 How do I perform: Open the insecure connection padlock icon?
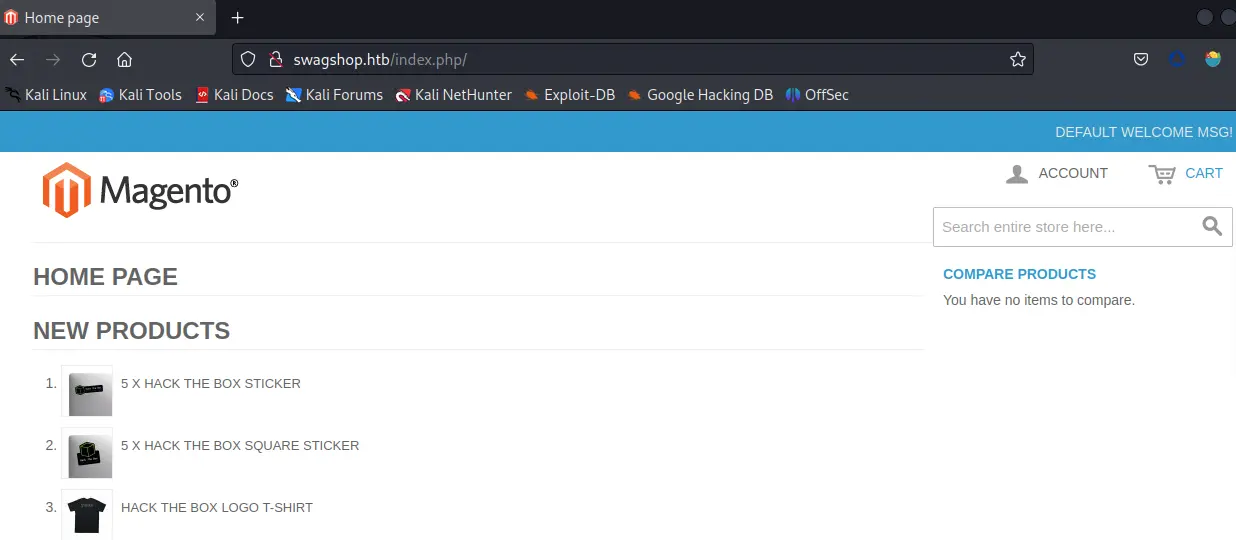pyautogui.click(x=276, y=60)
